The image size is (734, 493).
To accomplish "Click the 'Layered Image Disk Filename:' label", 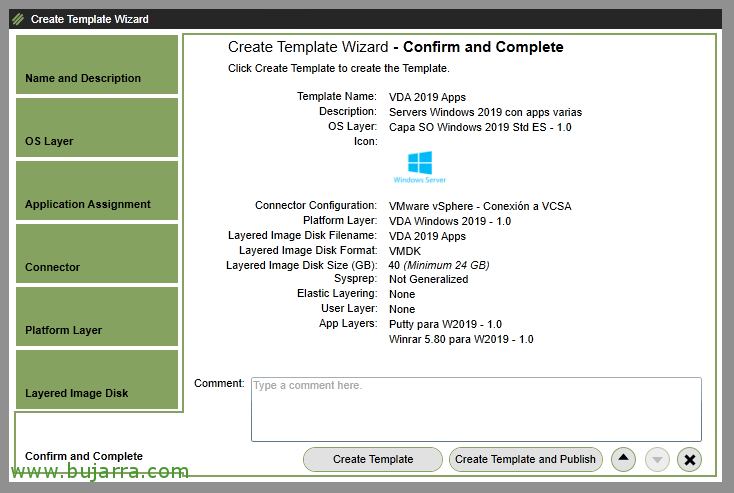I will (302, 235).
